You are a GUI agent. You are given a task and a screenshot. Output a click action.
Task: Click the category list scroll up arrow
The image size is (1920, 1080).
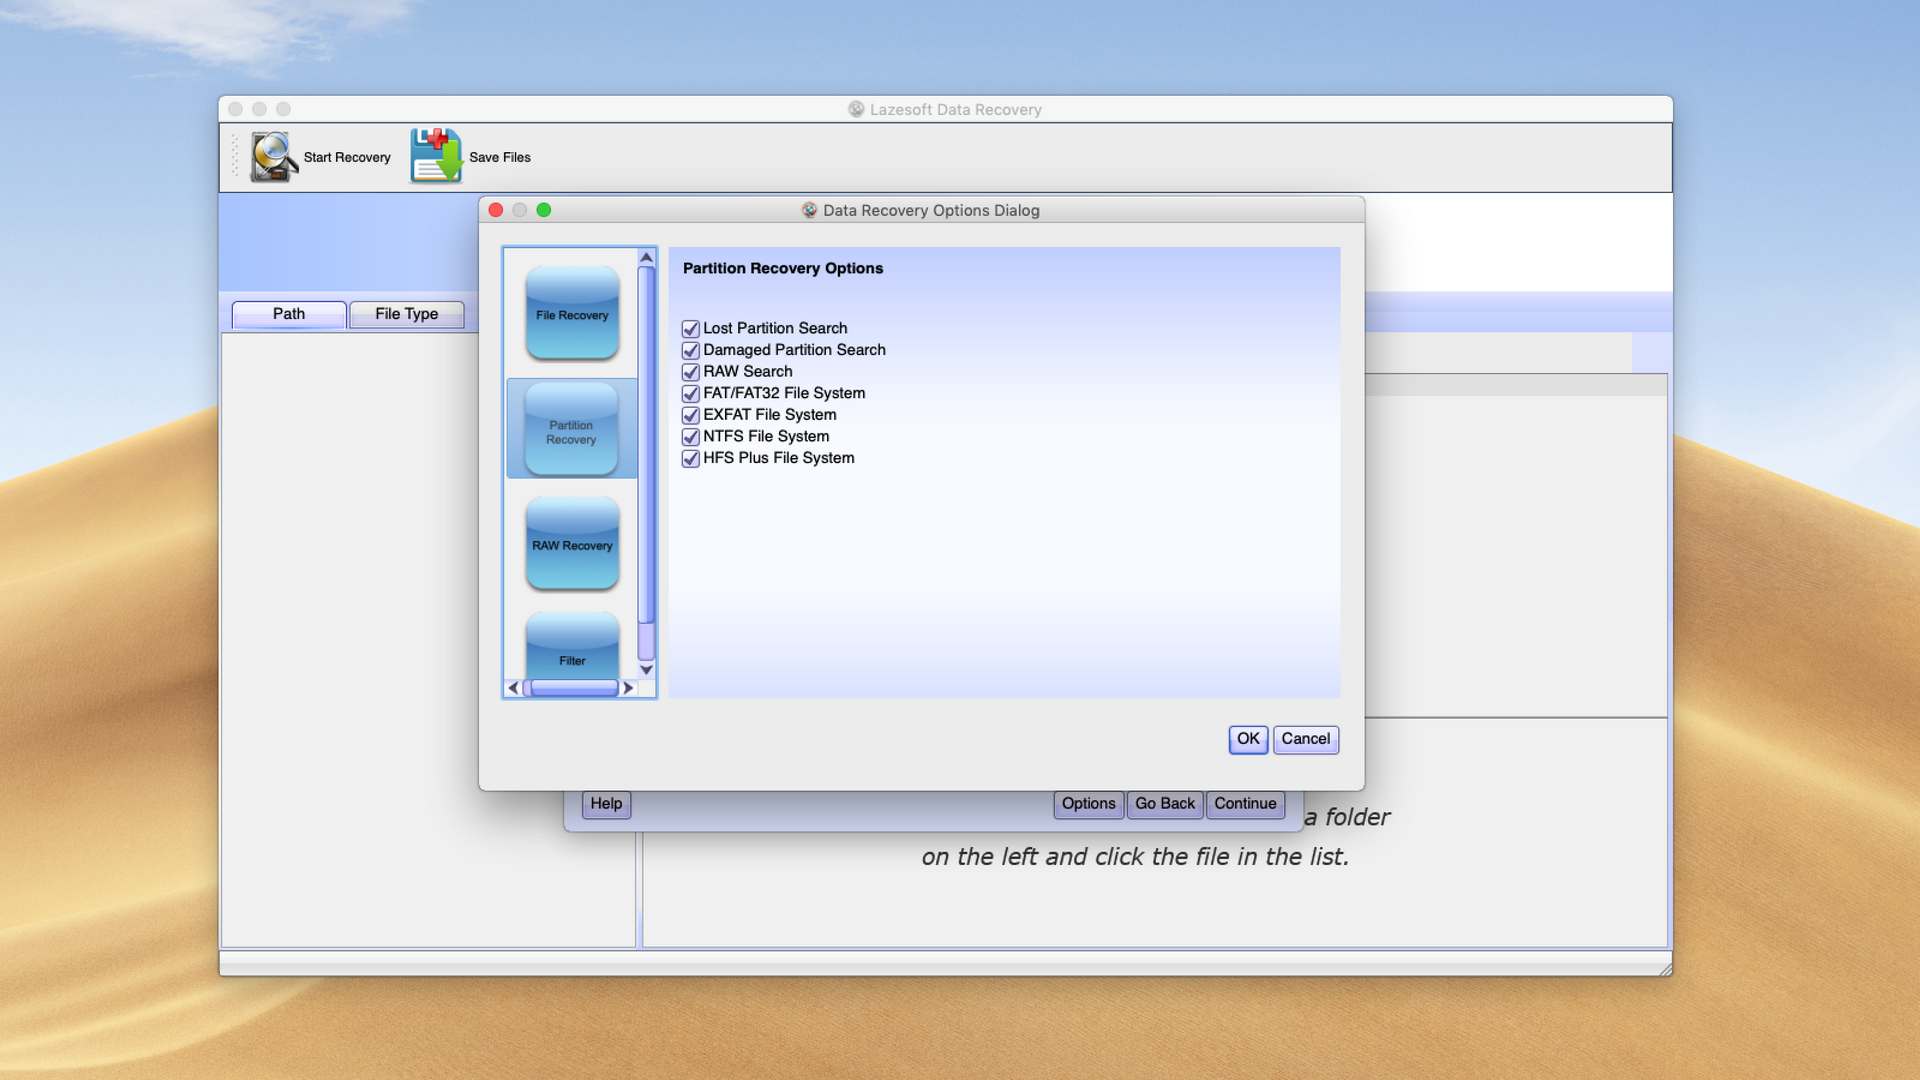[x=646, y=257]
